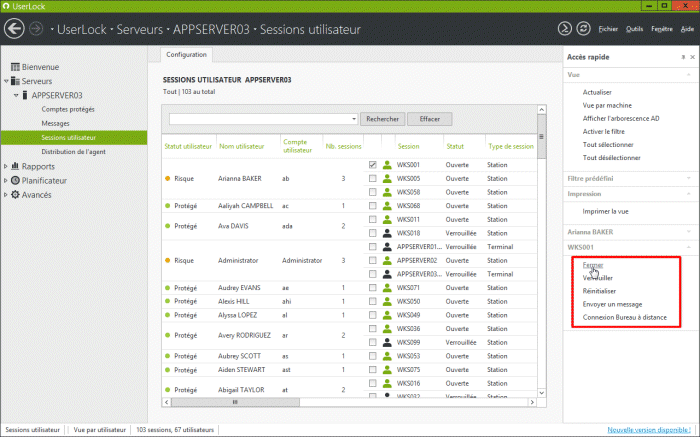Expand the Rapports tree node
This screenshot has width=700, height=437.
click(x=6, y=166)
